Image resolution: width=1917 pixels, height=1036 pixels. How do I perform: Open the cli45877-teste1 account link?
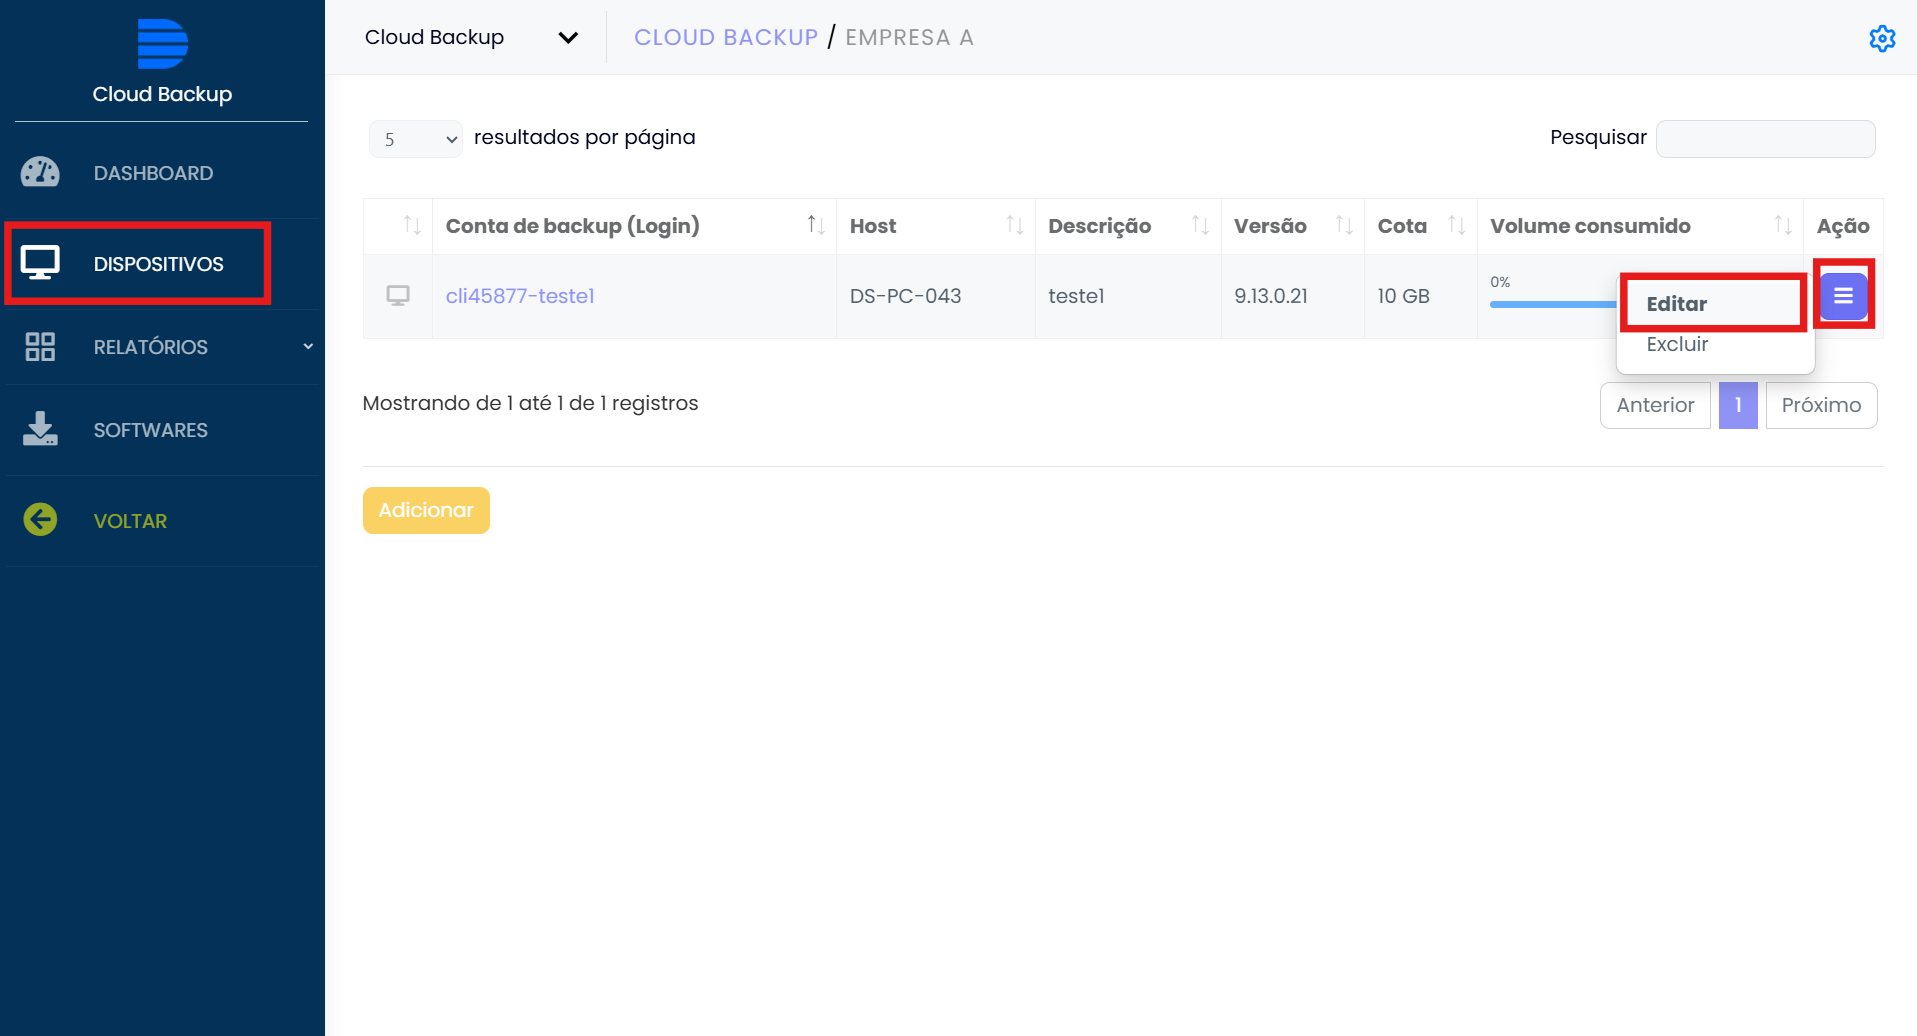click(x=520, y=296)
